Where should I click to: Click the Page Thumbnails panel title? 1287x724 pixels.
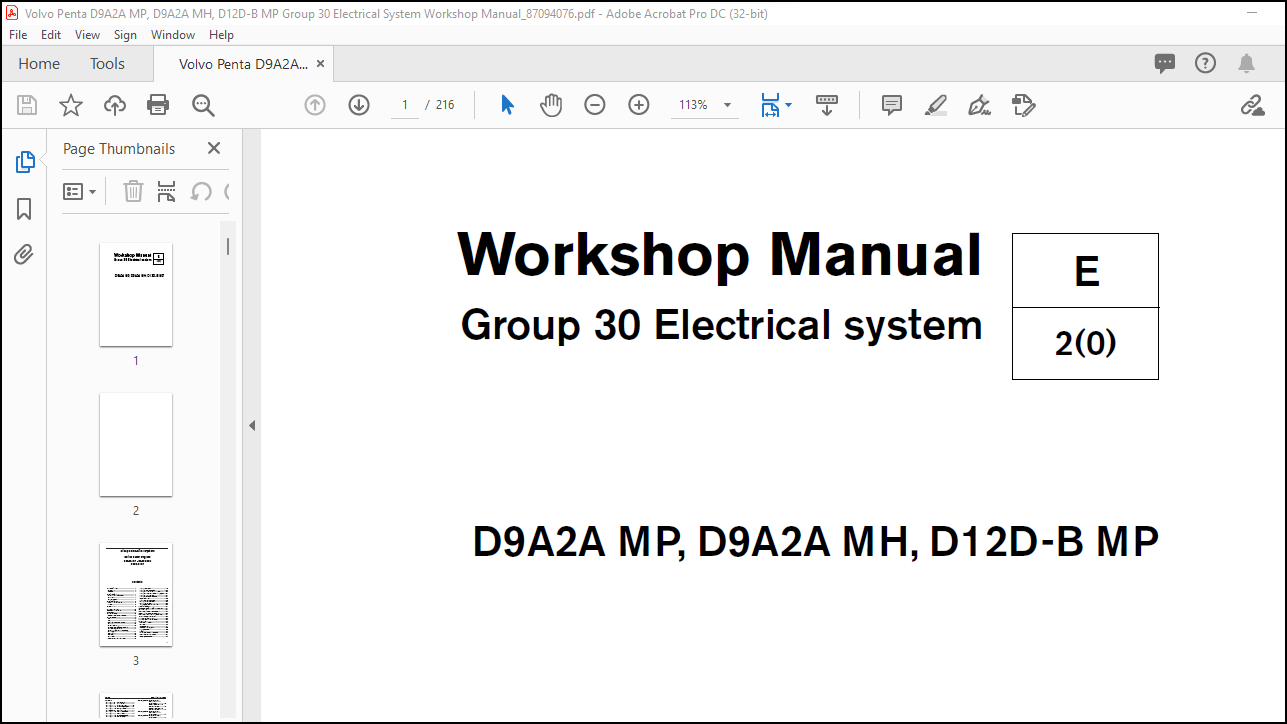click(x=119, y=148)
